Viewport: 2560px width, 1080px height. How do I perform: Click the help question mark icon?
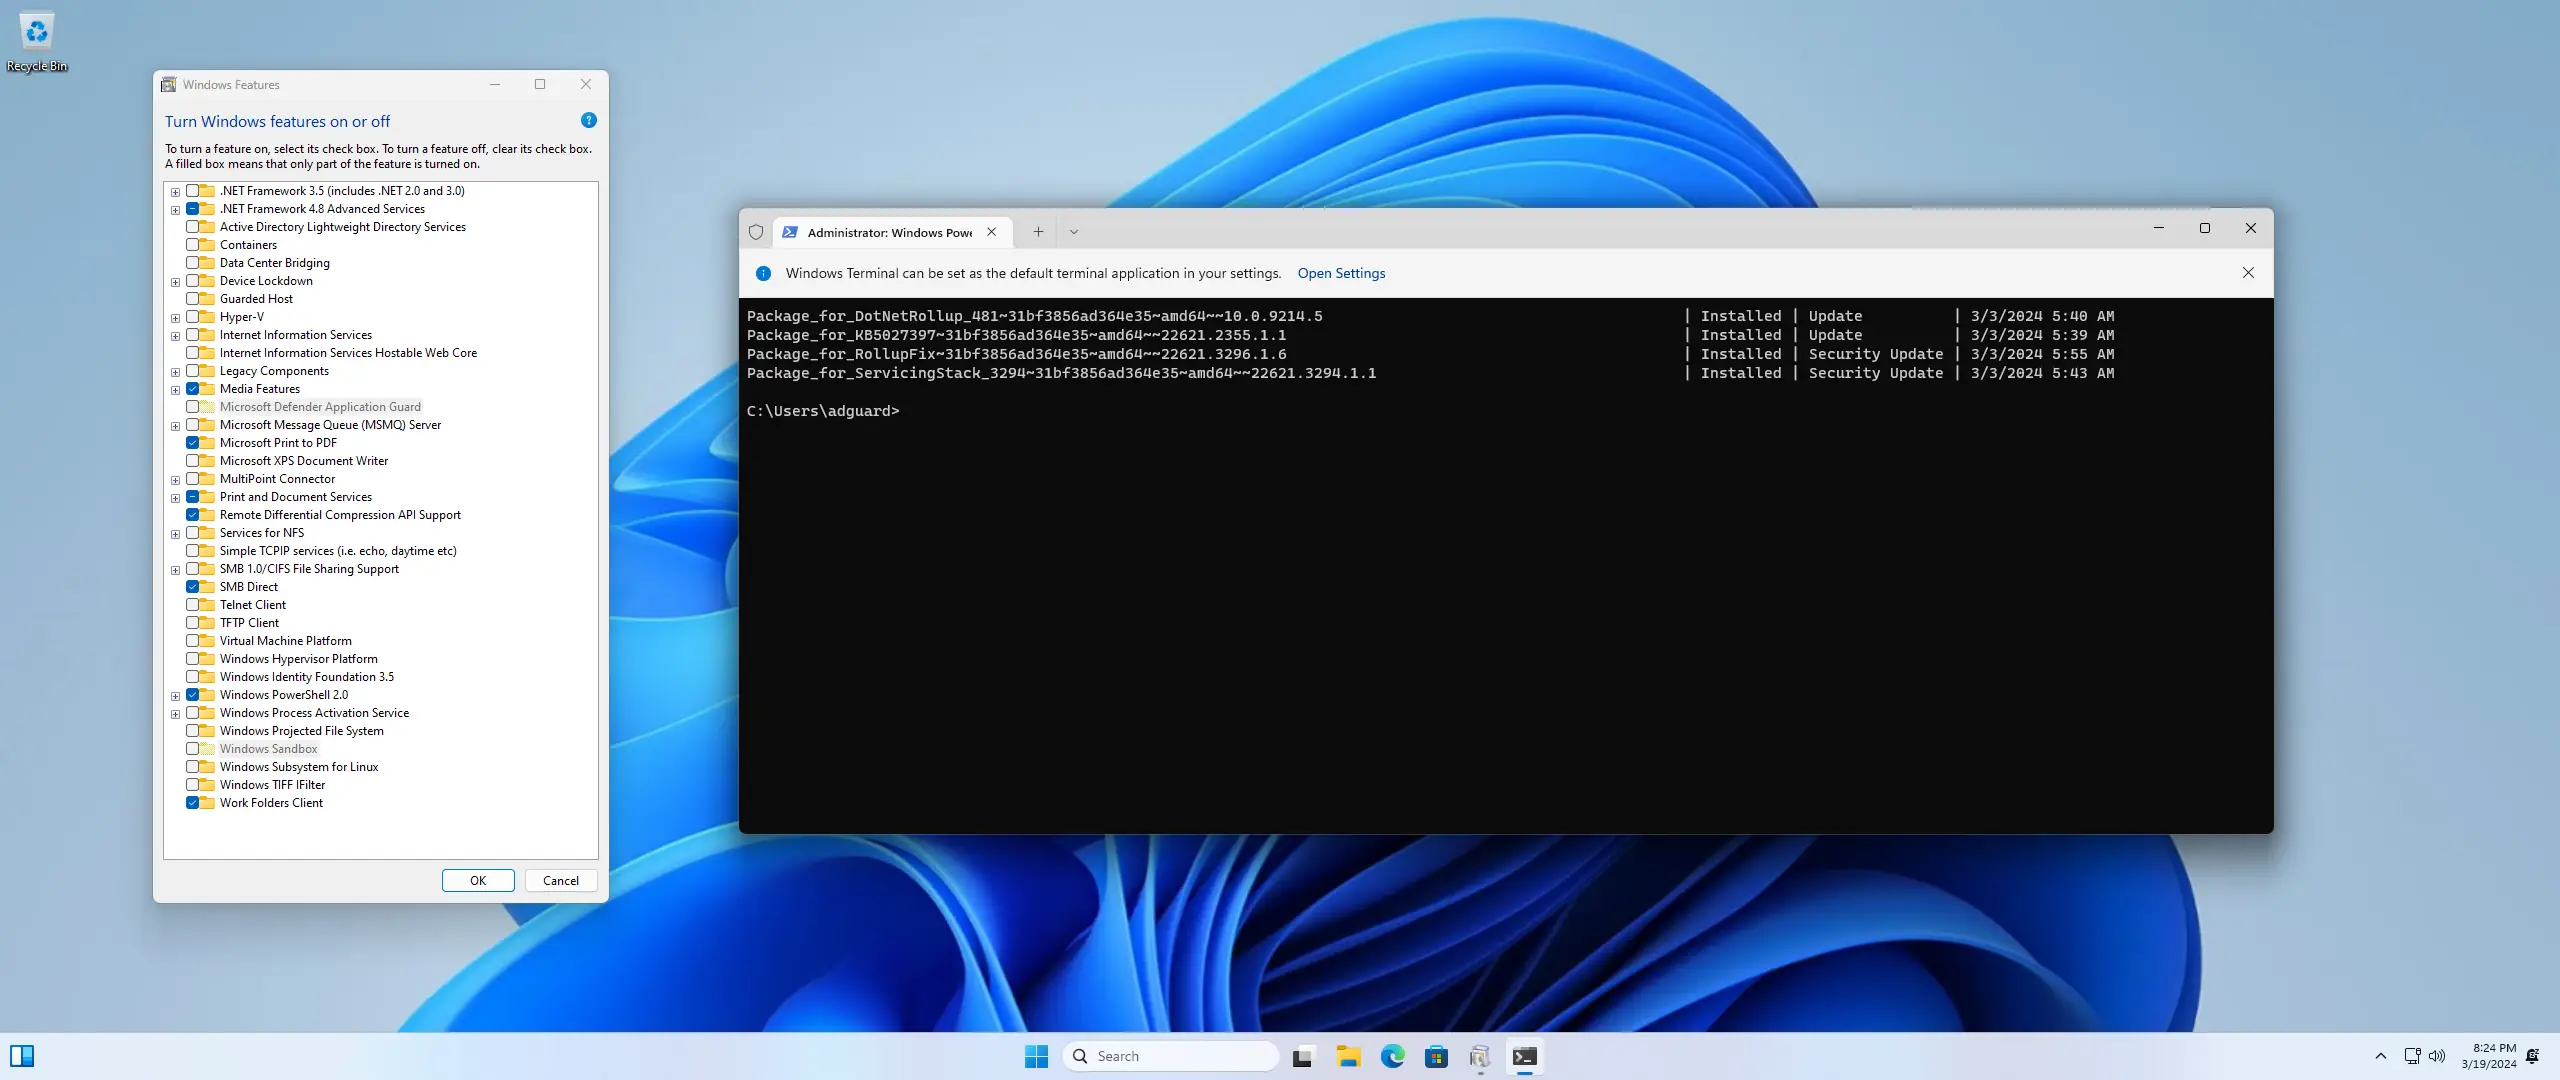pyautogui.click(x=589, y=120)
